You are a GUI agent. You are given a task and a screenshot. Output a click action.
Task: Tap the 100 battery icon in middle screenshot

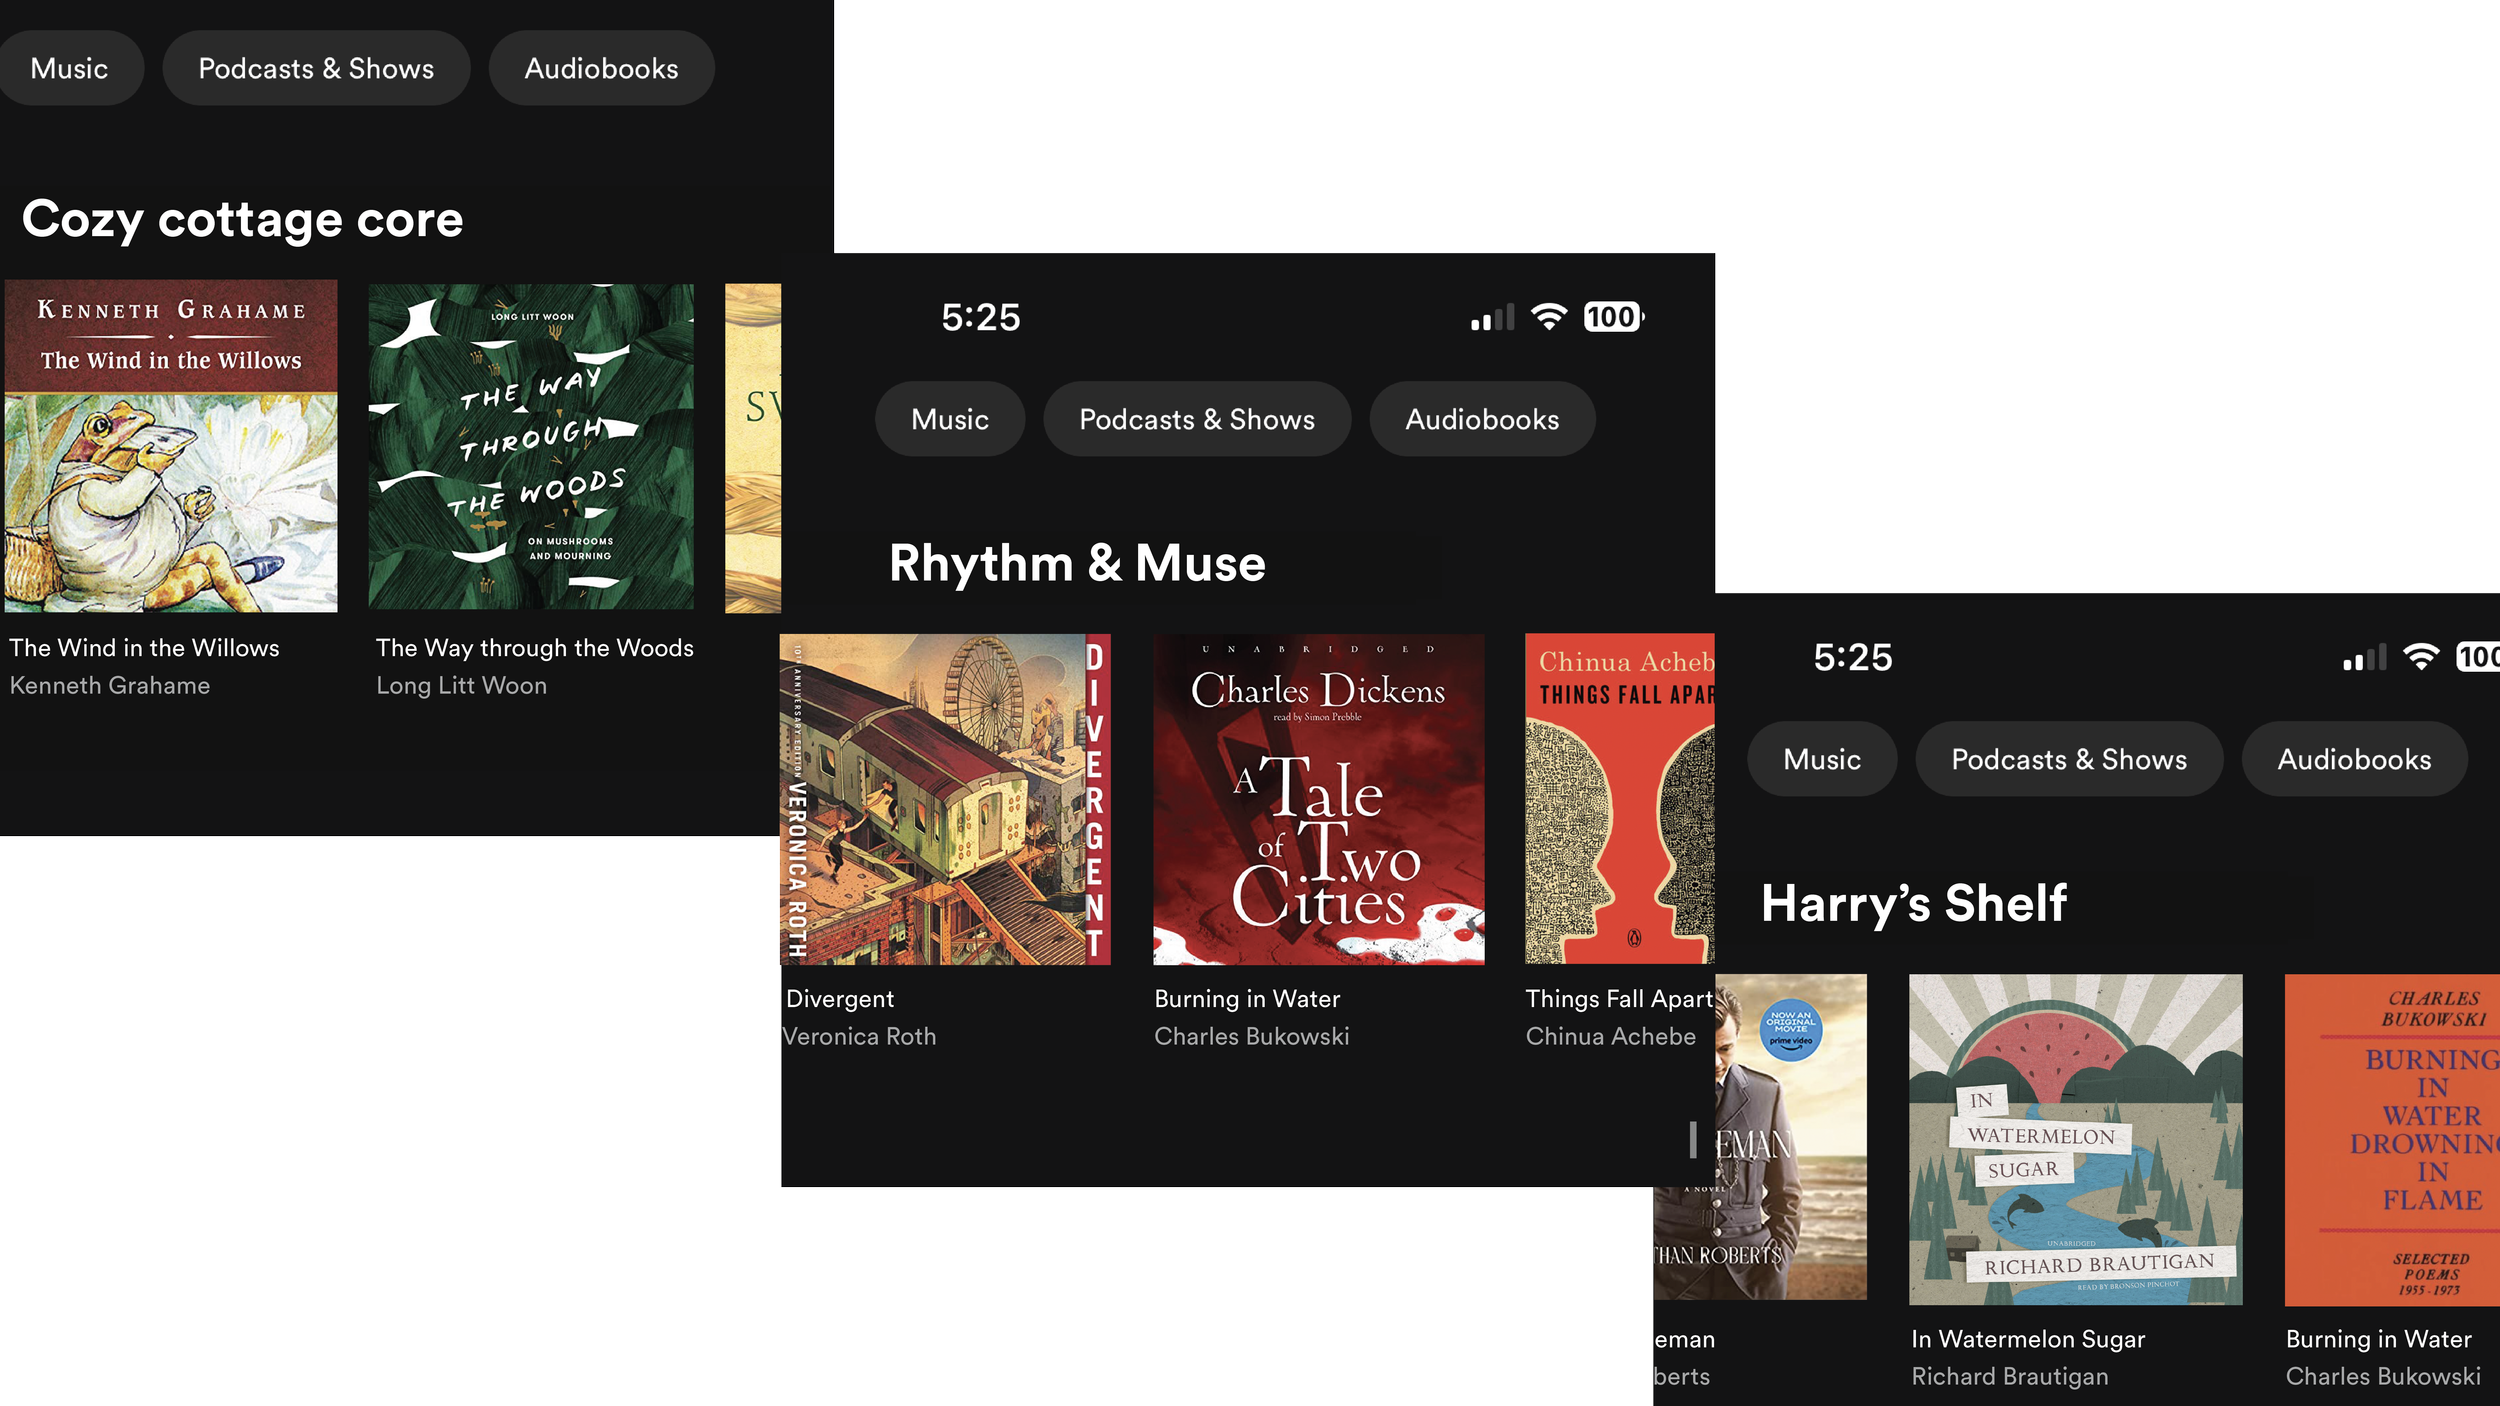click(x=1612, y=317)
